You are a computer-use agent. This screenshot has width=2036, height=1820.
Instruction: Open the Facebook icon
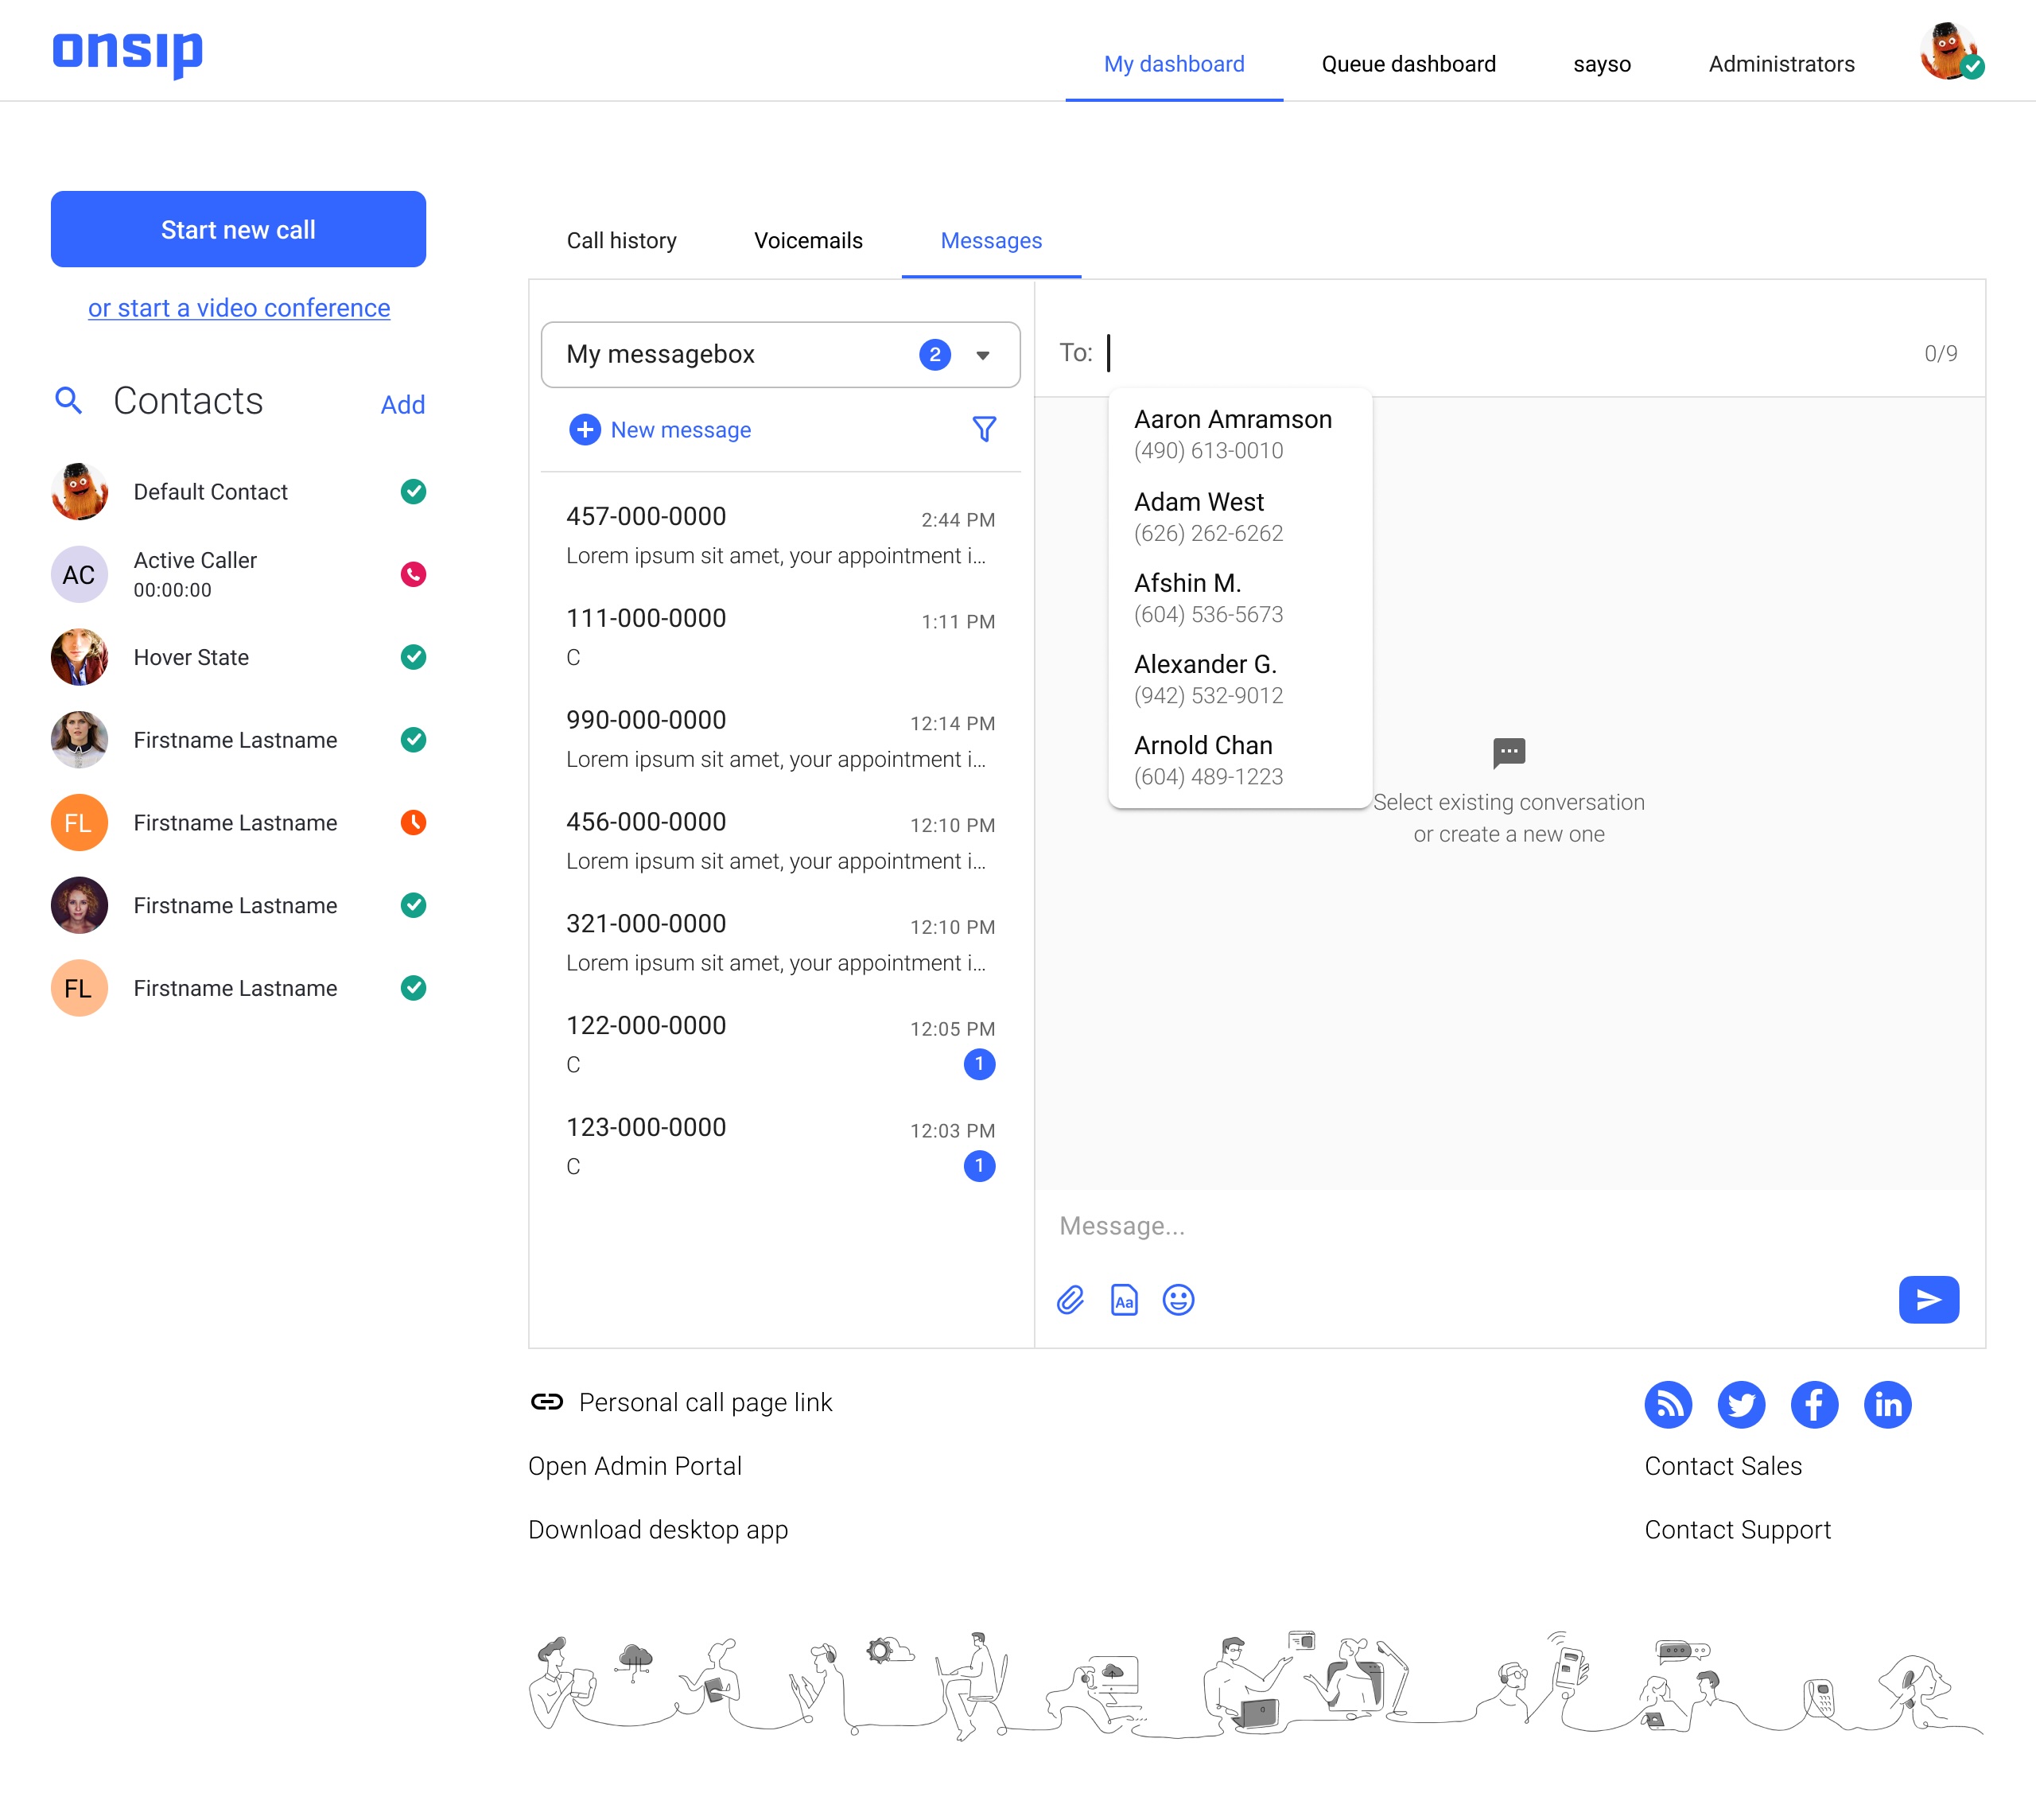tap(1814, 1405)
